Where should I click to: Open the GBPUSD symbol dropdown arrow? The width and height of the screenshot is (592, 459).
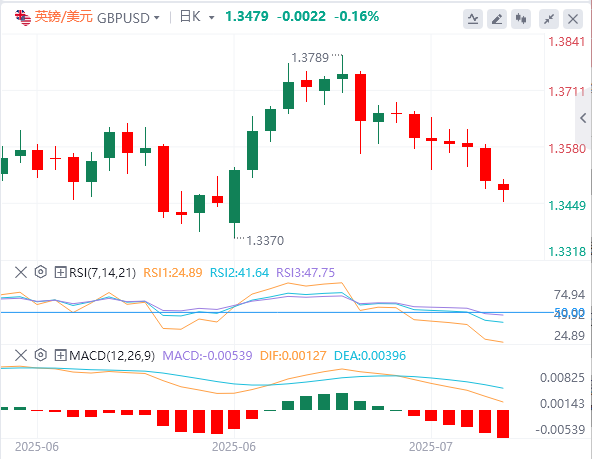pyautogui.click(x=157, y=18)
